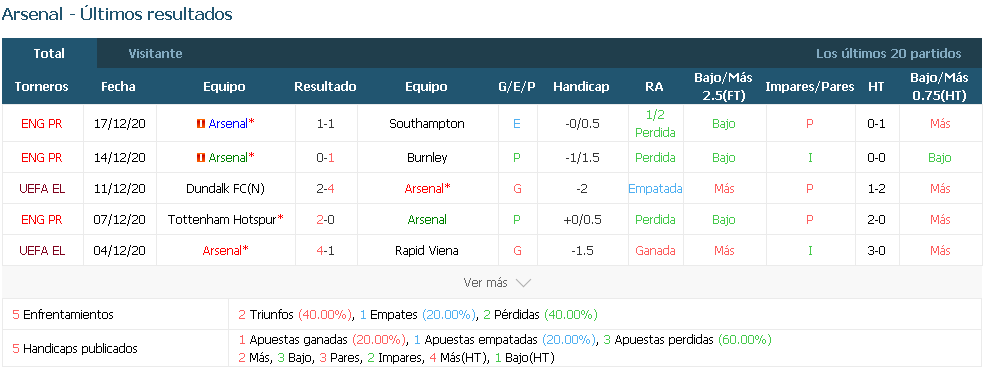Open the Rapid Viena team link
Screen dimensions: 991x378
pyautogui.click(x=427, y=250)
